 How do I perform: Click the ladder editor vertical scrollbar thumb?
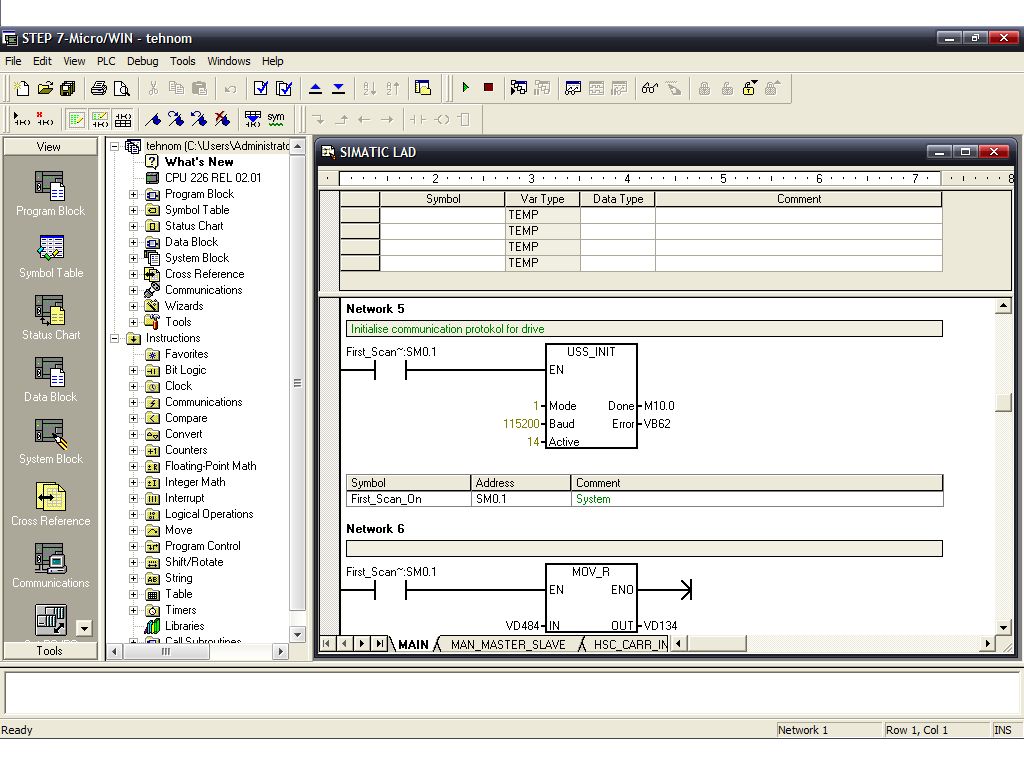pos(1003,403)
